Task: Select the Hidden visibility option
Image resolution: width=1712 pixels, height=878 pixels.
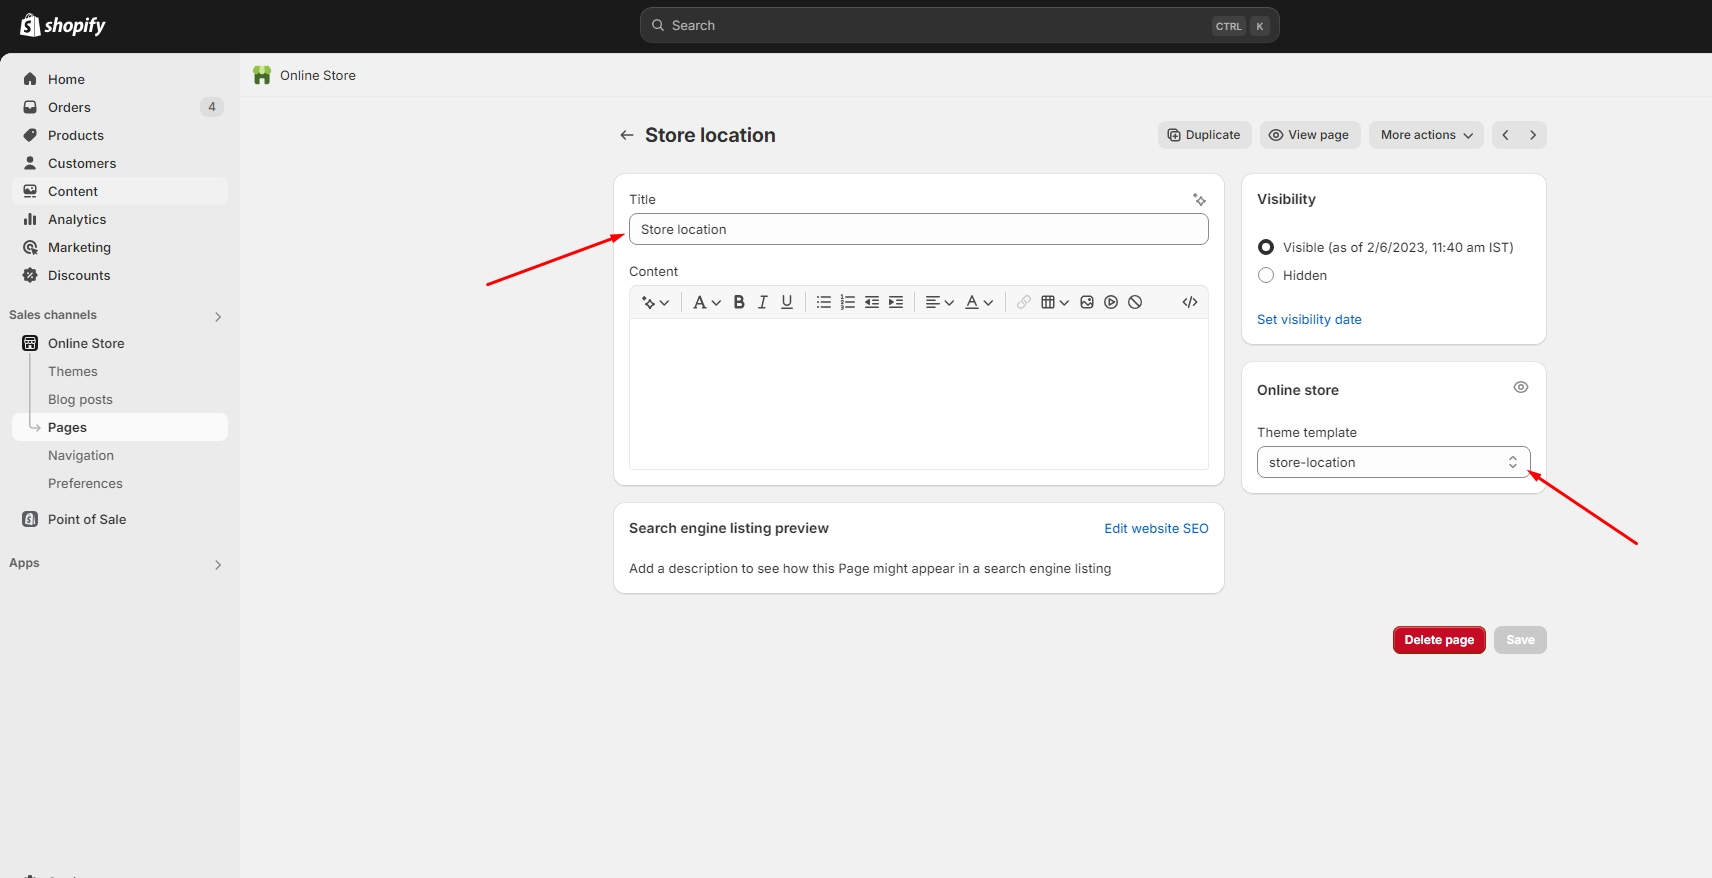Action: [1266, 275]
